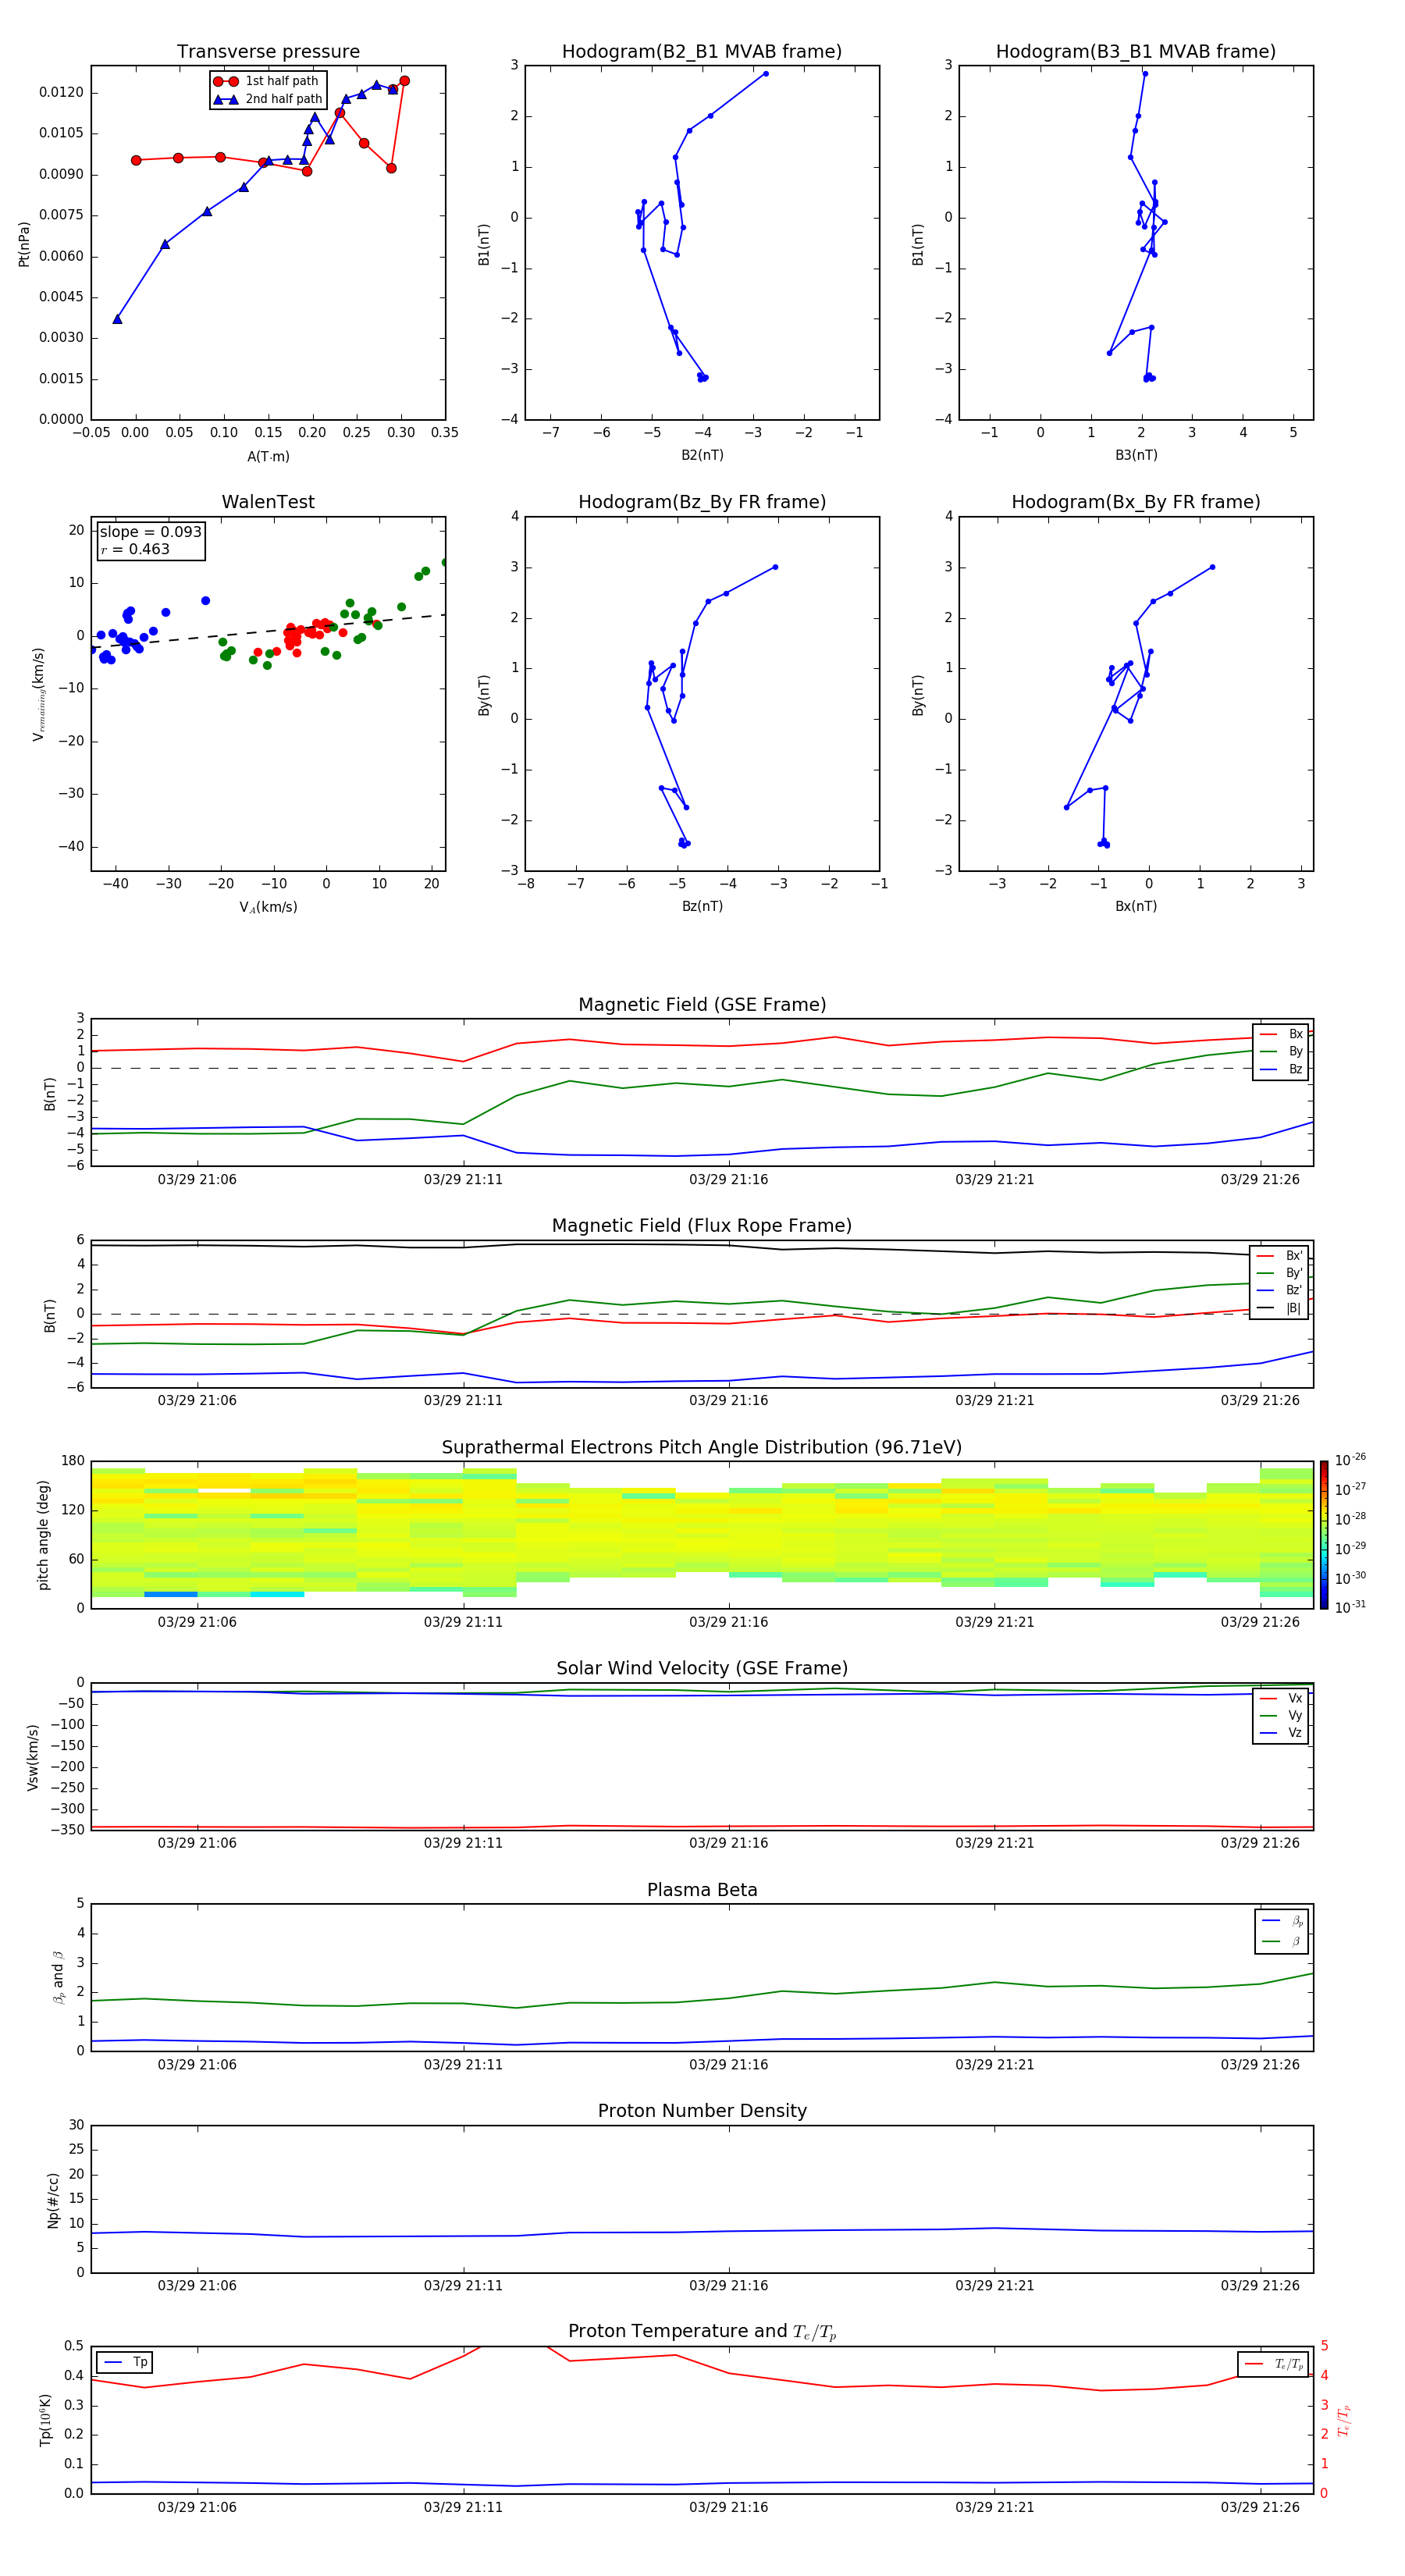Viewport: 1405px width, 2576px height.
Task: Click the Tp legend entry
Action: coord(124,2362)
